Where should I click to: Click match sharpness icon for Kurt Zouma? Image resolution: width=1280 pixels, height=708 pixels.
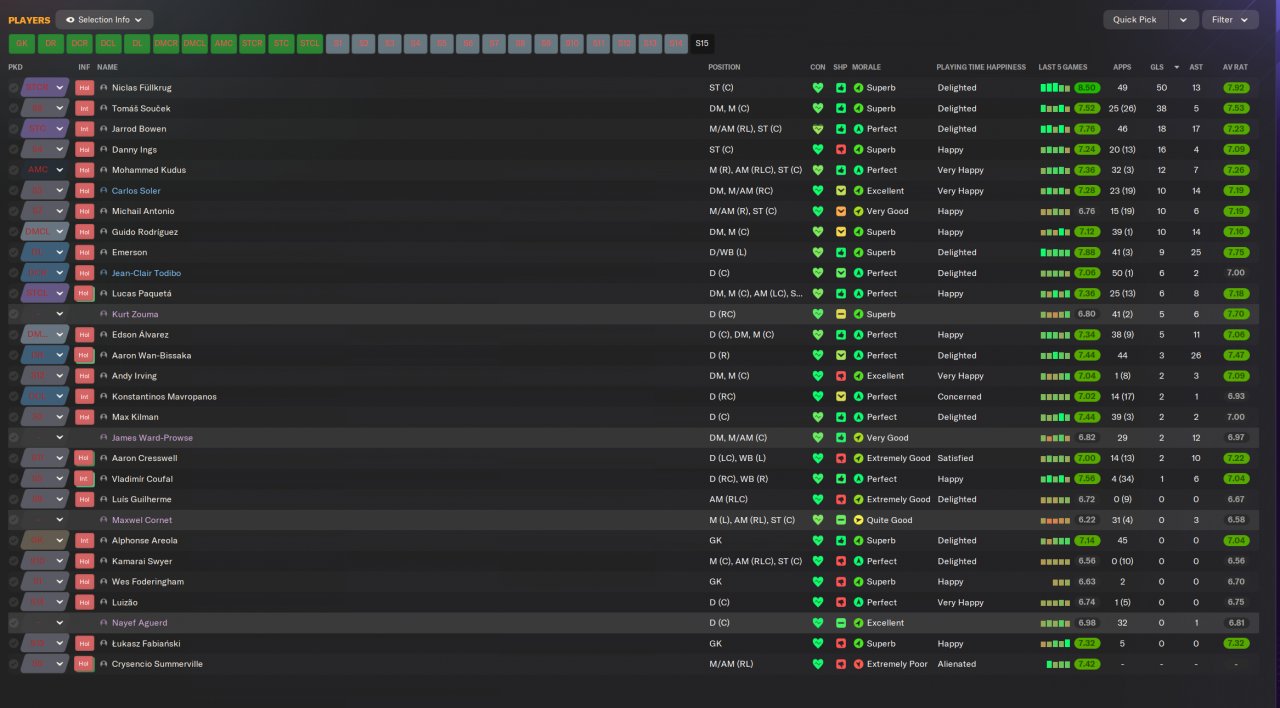(841, 314)
